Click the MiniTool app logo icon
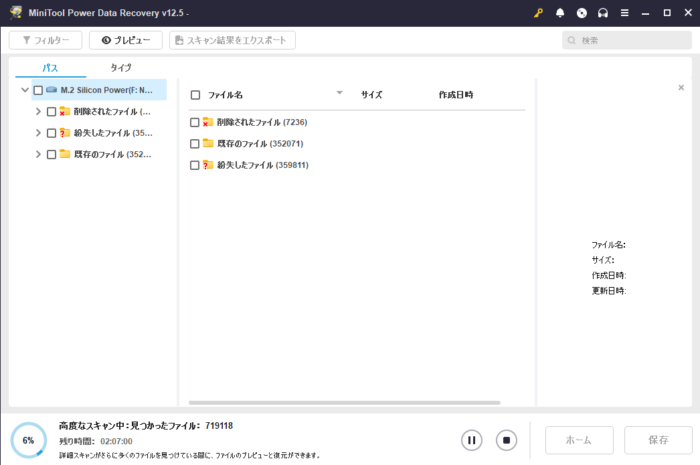The image size is (700, 465). tap(16, 12)
